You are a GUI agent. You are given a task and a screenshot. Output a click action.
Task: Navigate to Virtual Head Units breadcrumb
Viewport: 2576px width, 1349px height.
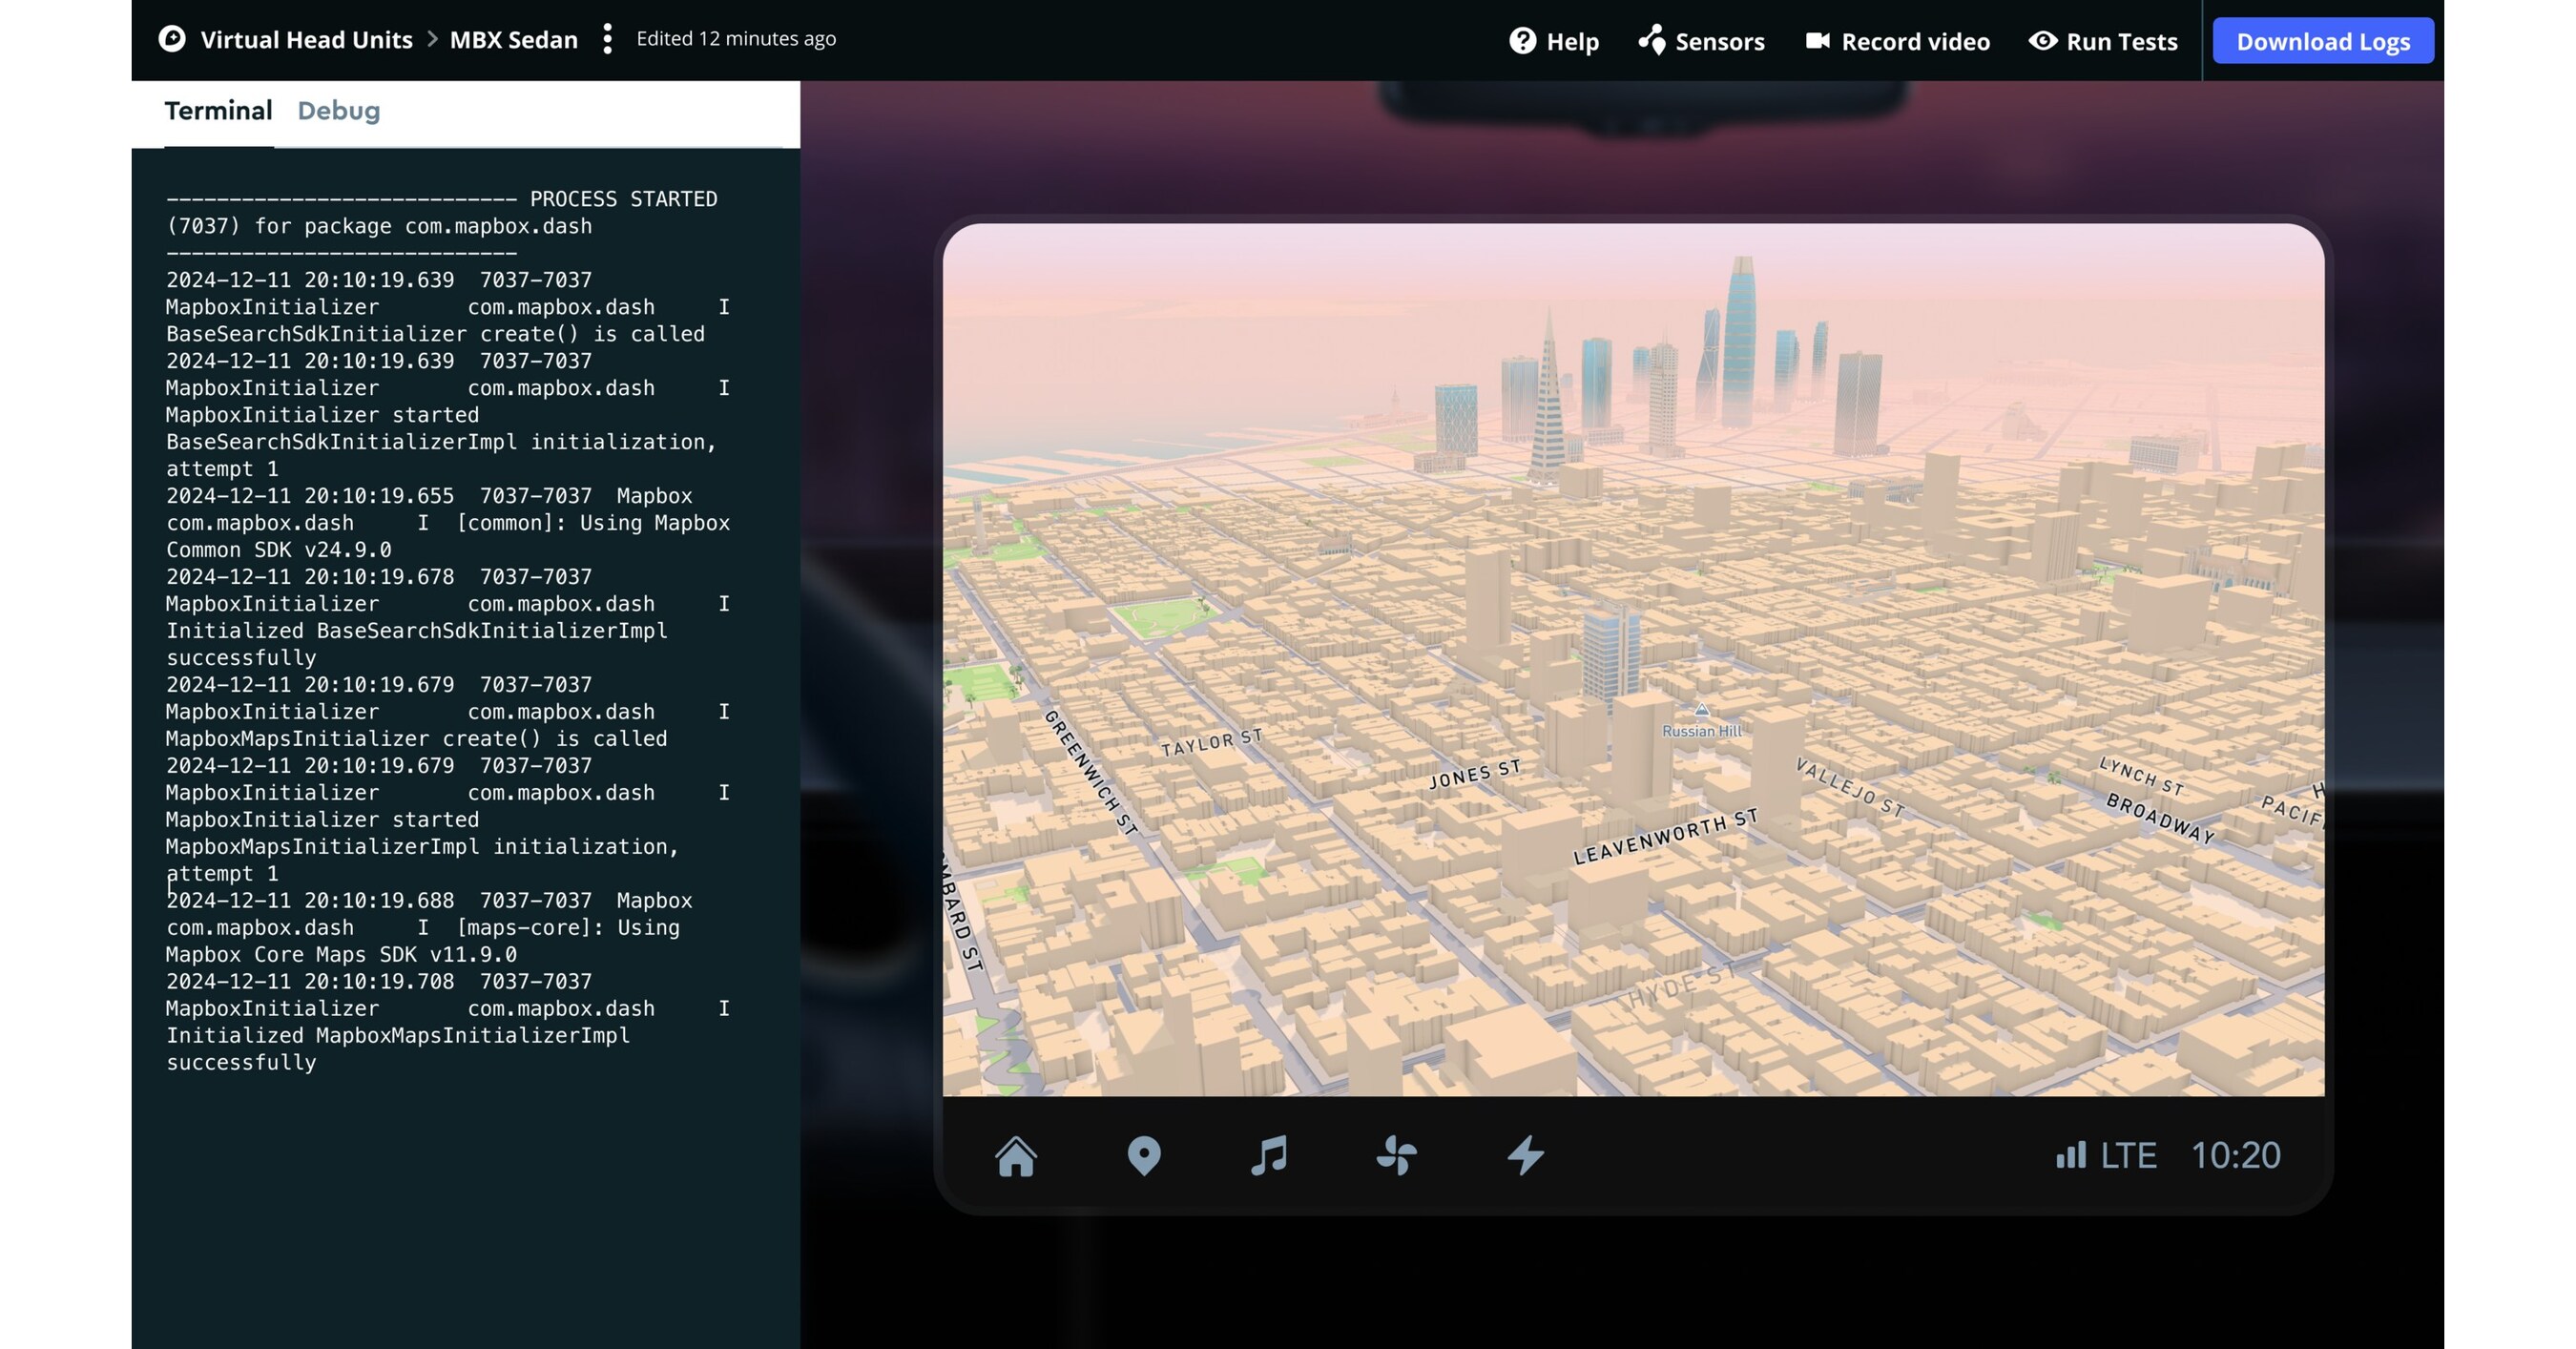click(x=307, y=39)
